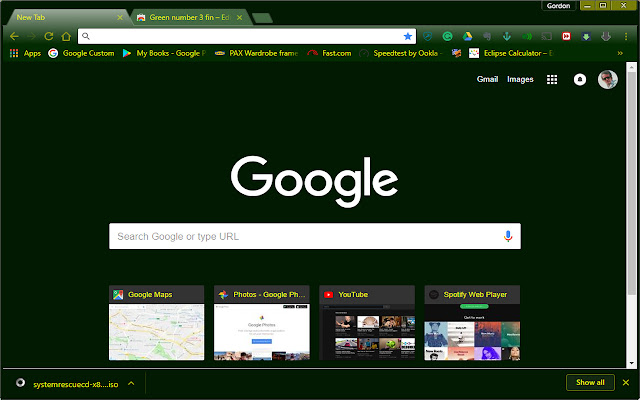Click into the address bar
The image size is (640, 400).
[x=247, y=36]
